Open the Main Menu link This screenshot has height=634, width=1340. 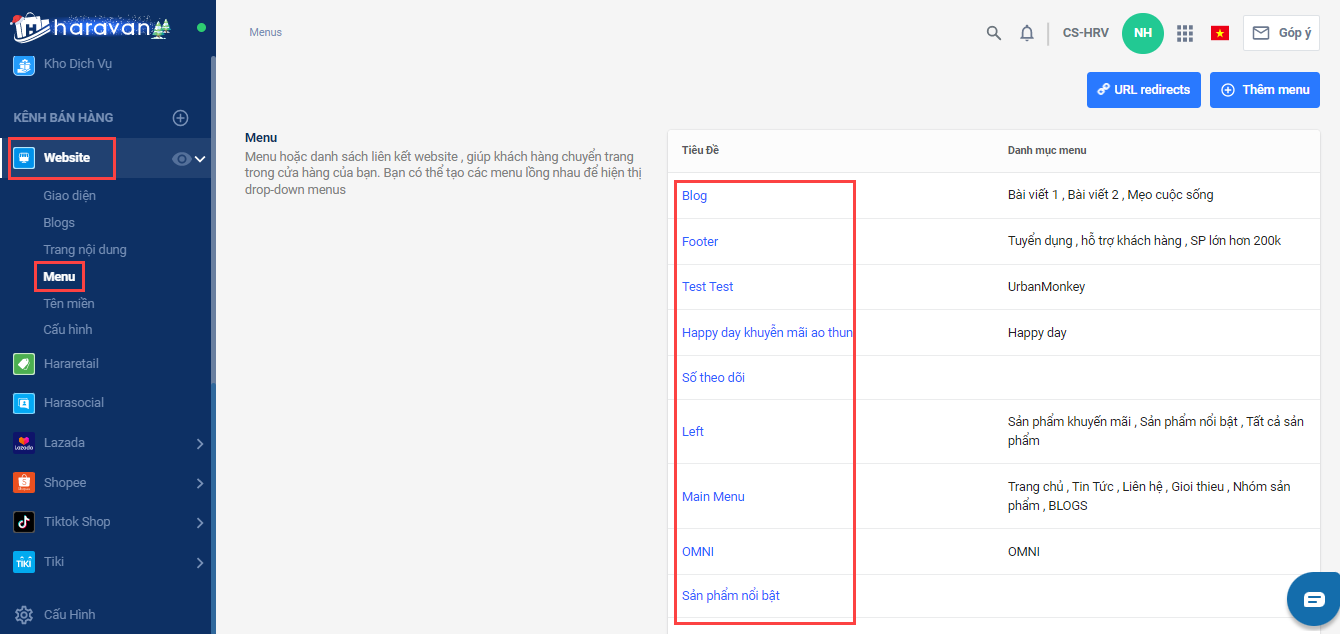click(x=713, y=496)
